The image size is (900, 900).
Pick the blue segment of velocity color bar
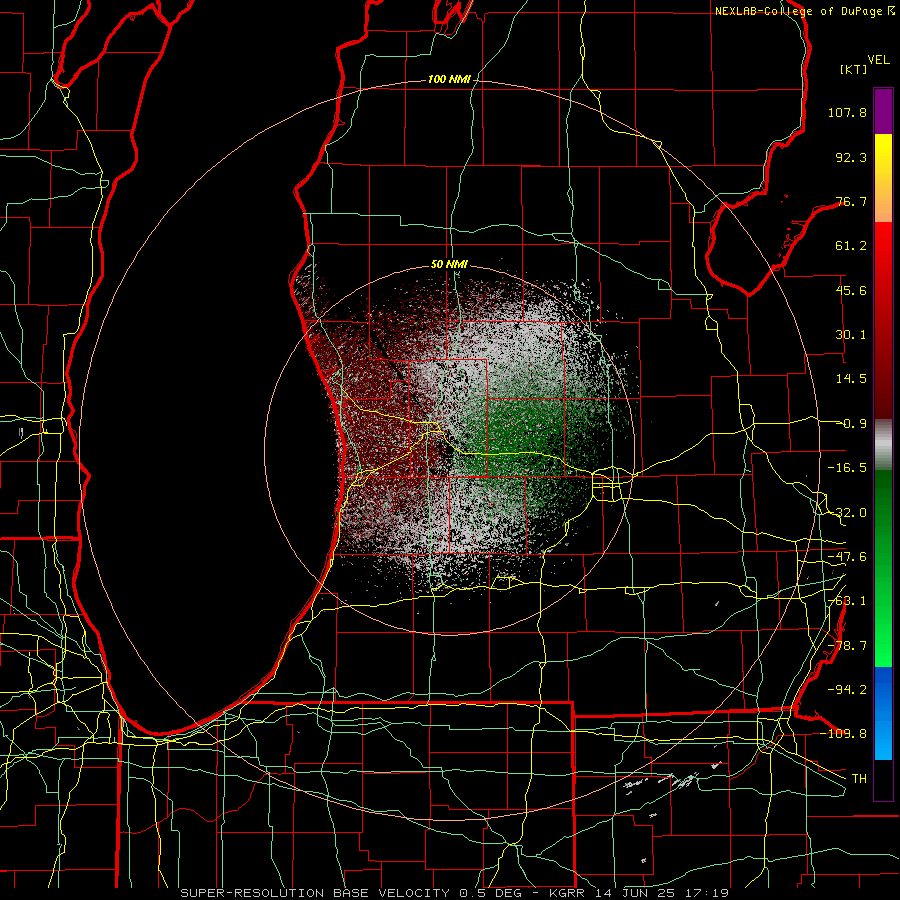tap(883, 713)
